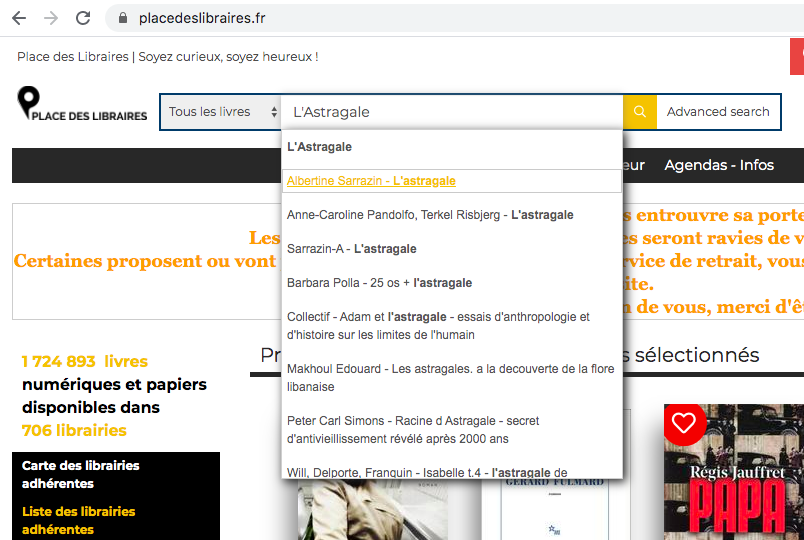Click the address bar URL placedeslibraires.fr
The height and width of the screenshot is (540, 804).
coord(202,18)
